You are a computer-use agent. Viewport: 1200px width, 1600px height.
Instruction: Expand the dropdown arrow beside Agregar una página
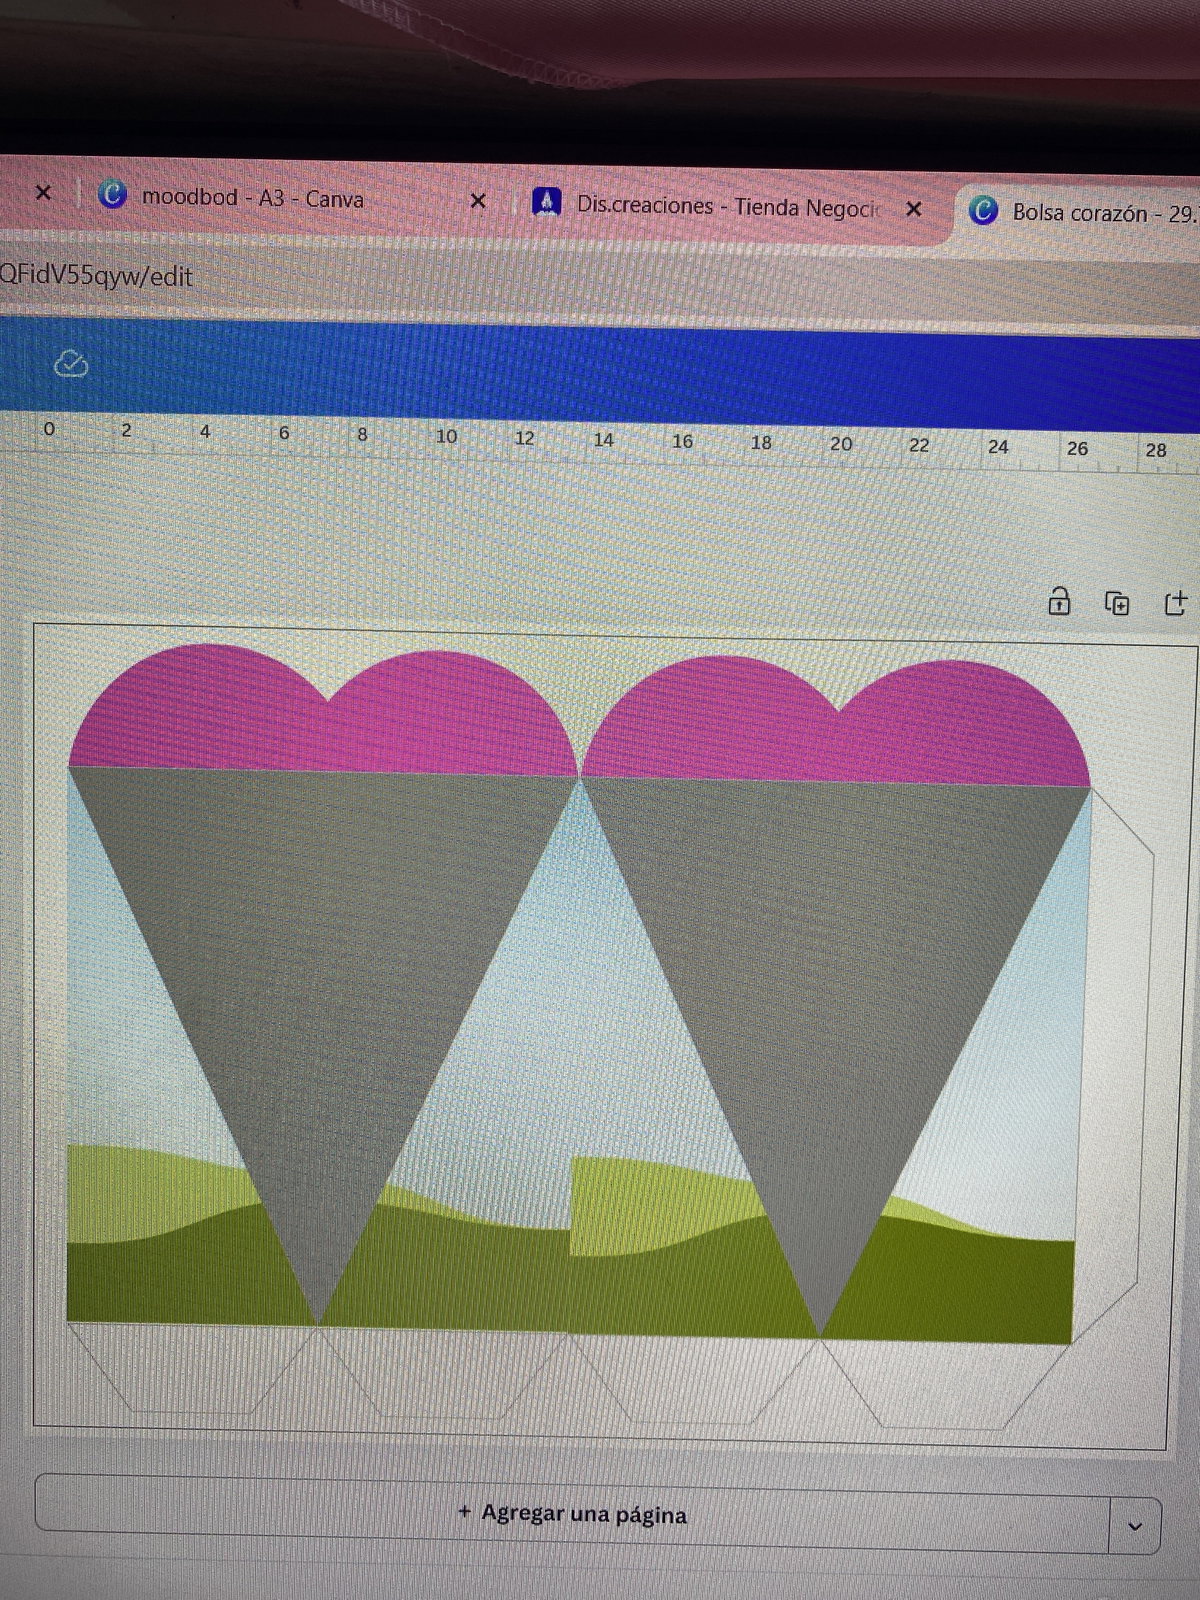click(x=1134, y=1526)
